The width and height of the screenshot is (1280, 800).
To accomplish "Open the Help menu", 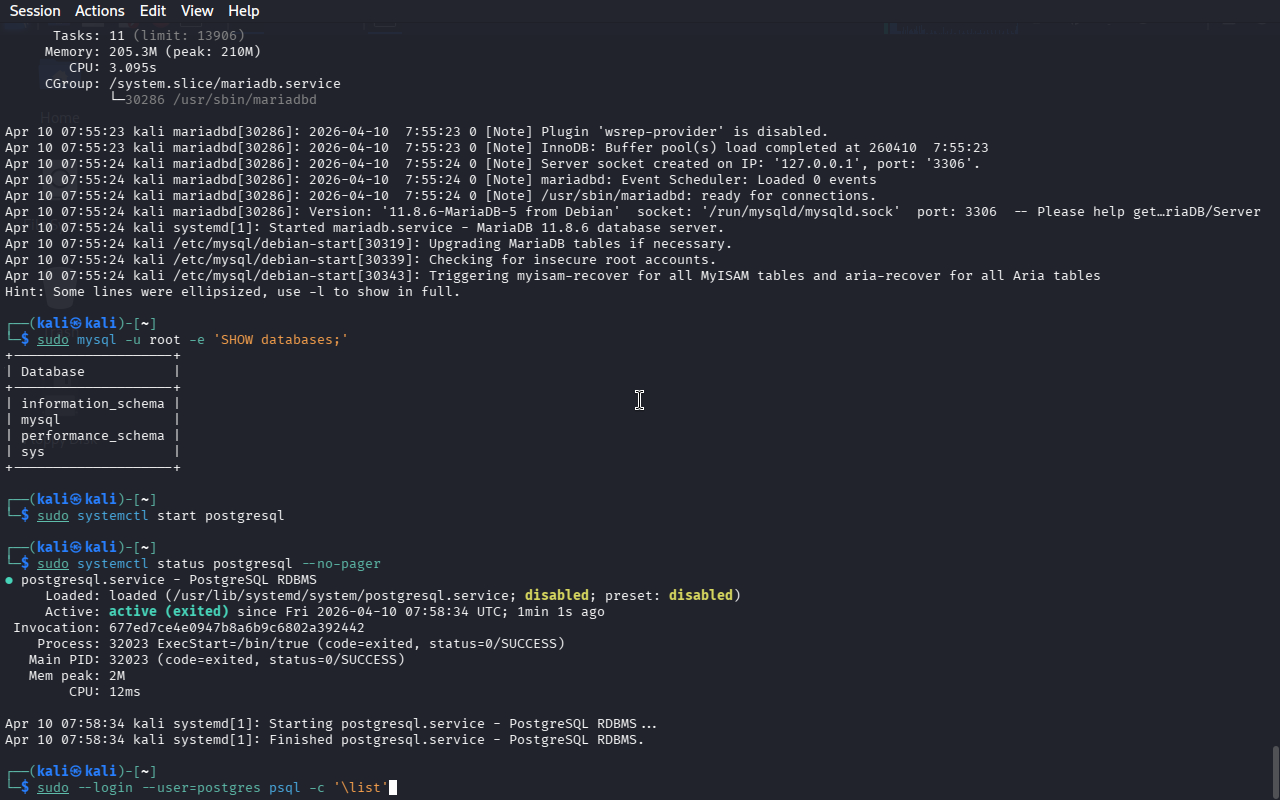I will click(243, 11).
